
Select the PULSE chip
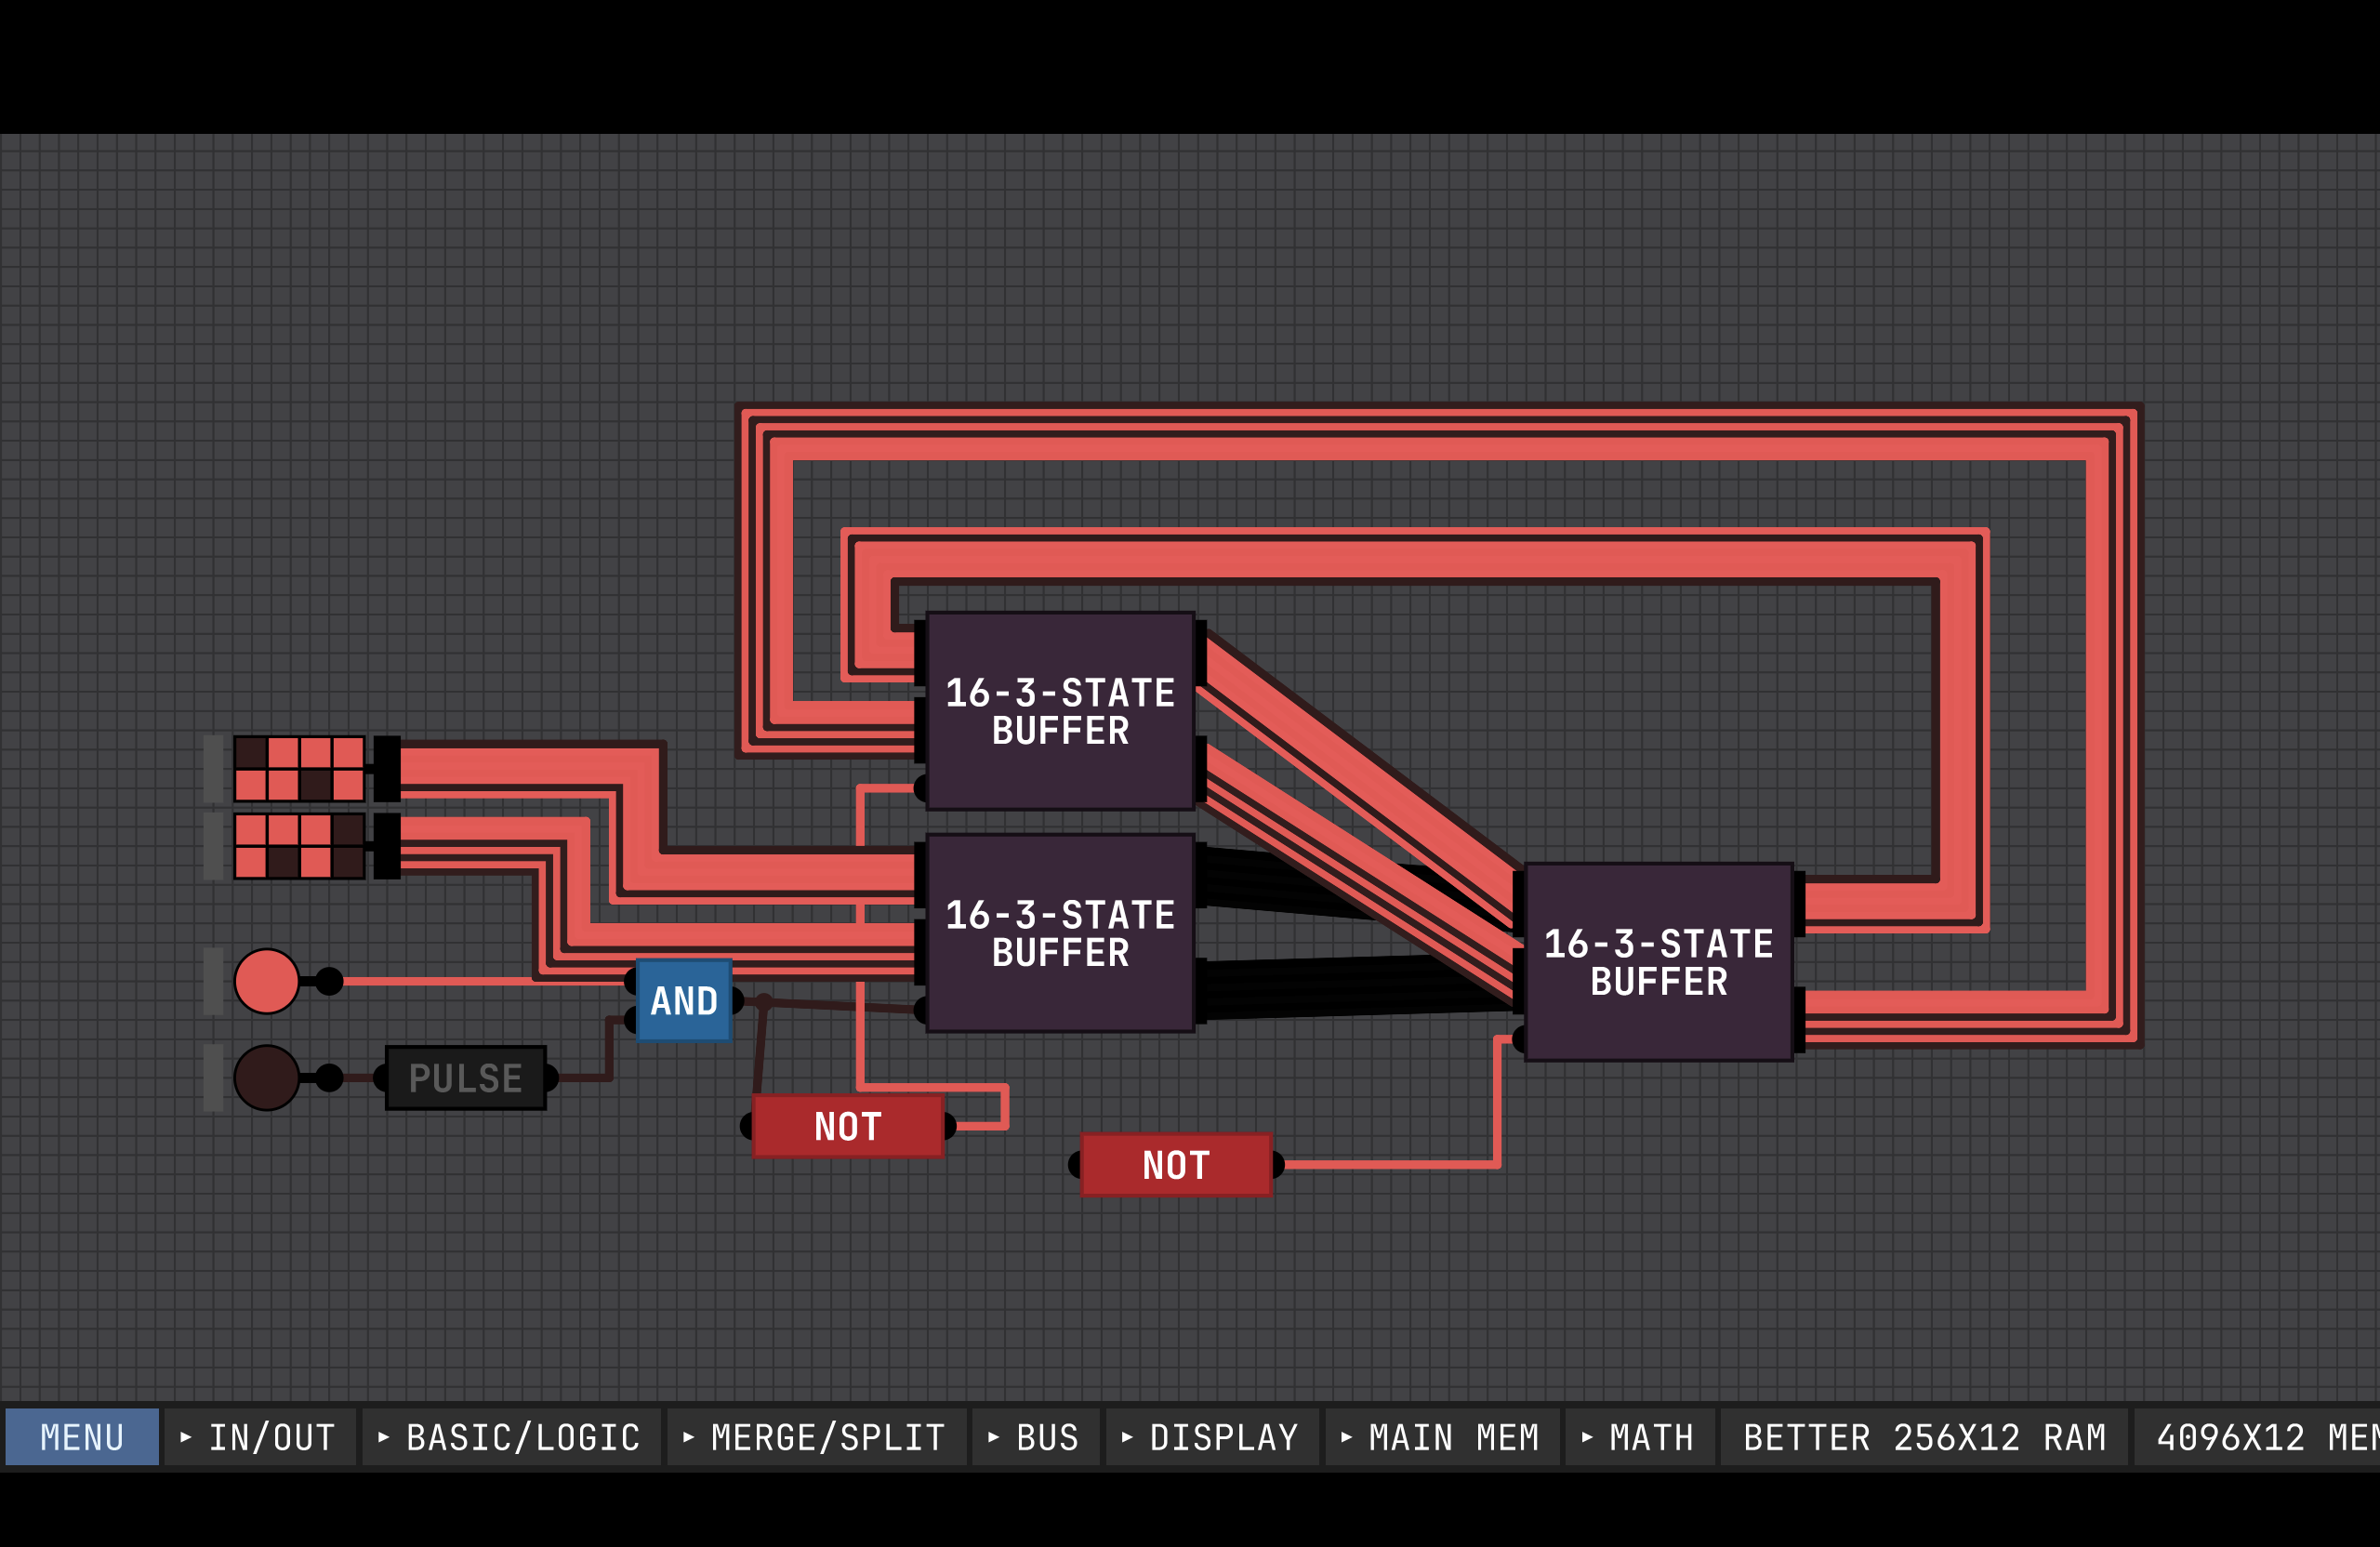(x=465, y=1078)
